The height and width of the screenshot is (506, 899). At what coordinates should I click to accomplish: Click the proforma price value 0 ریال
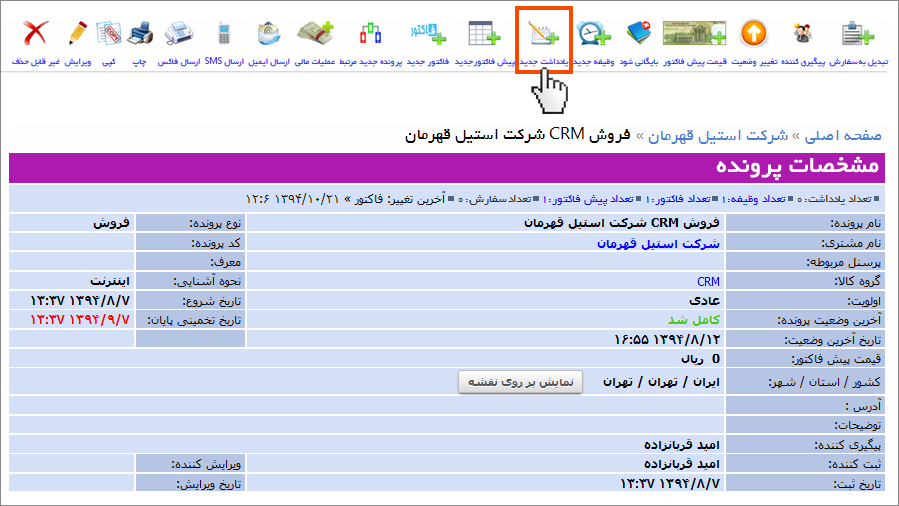pos(700,359)
